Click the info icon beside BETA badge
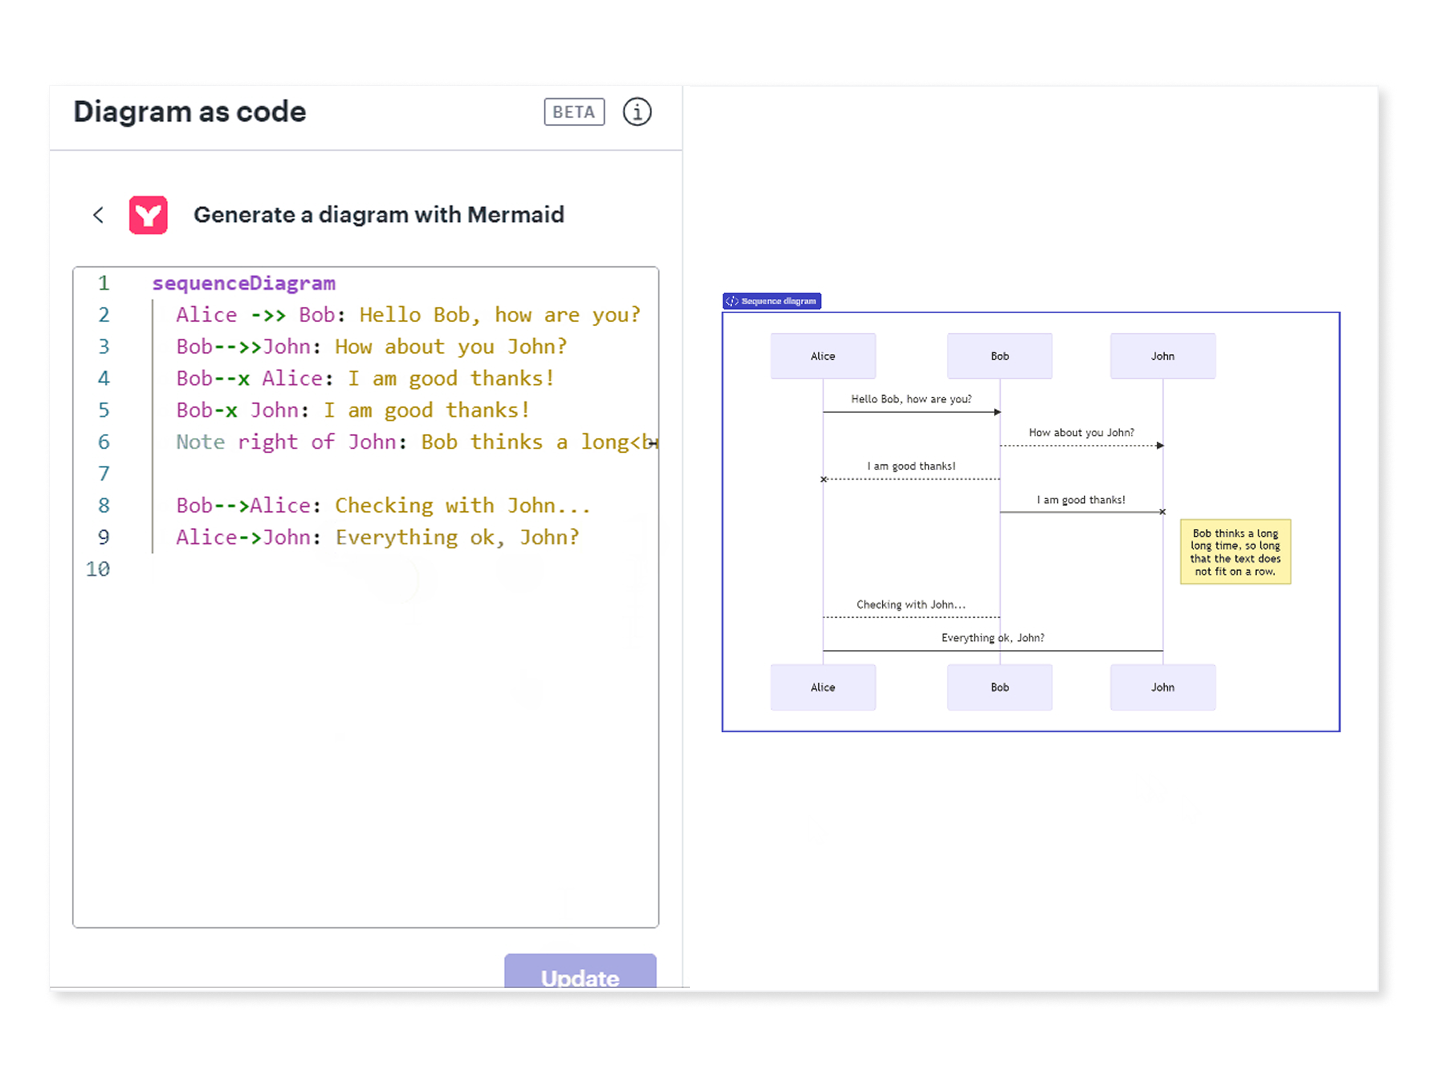 click(637, 112)
